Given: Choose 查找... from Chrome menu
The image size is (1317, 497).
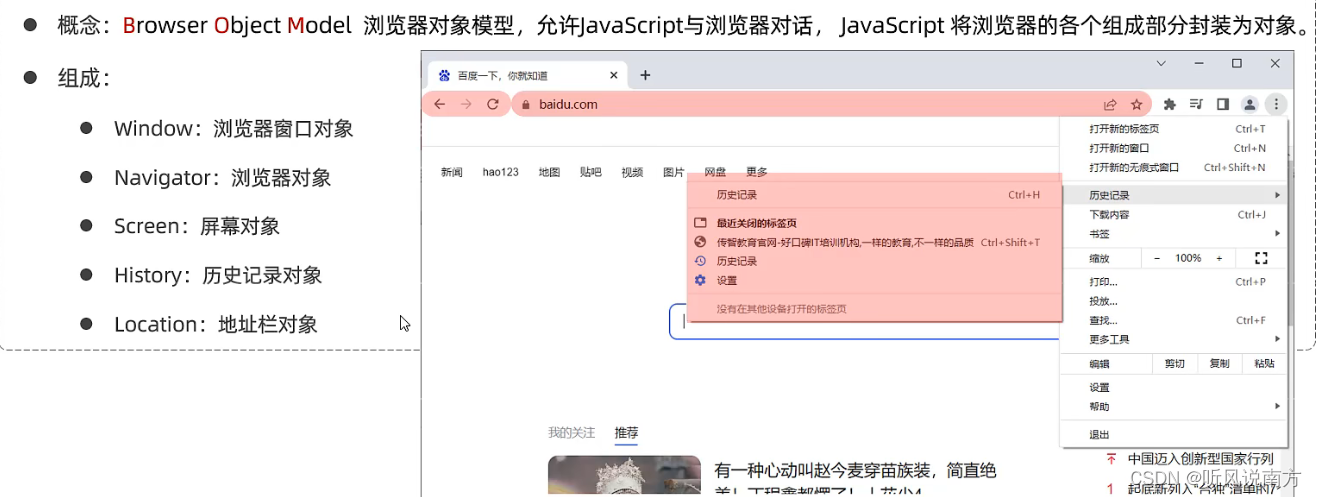Looking at the screenshot, I should click(x=1175, y=320).
